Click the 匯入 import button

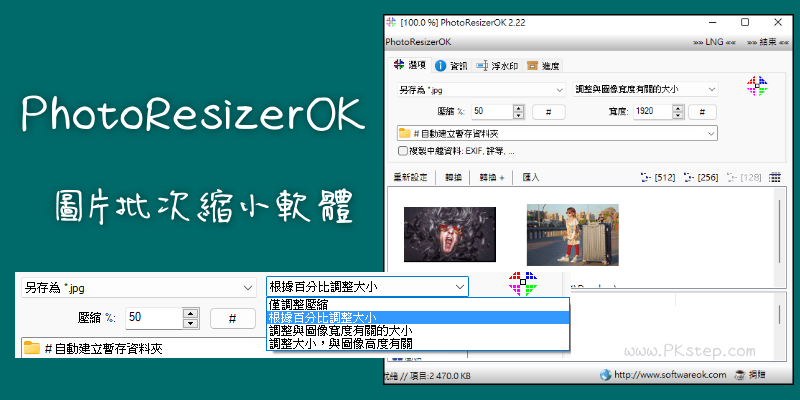(531, 178)
